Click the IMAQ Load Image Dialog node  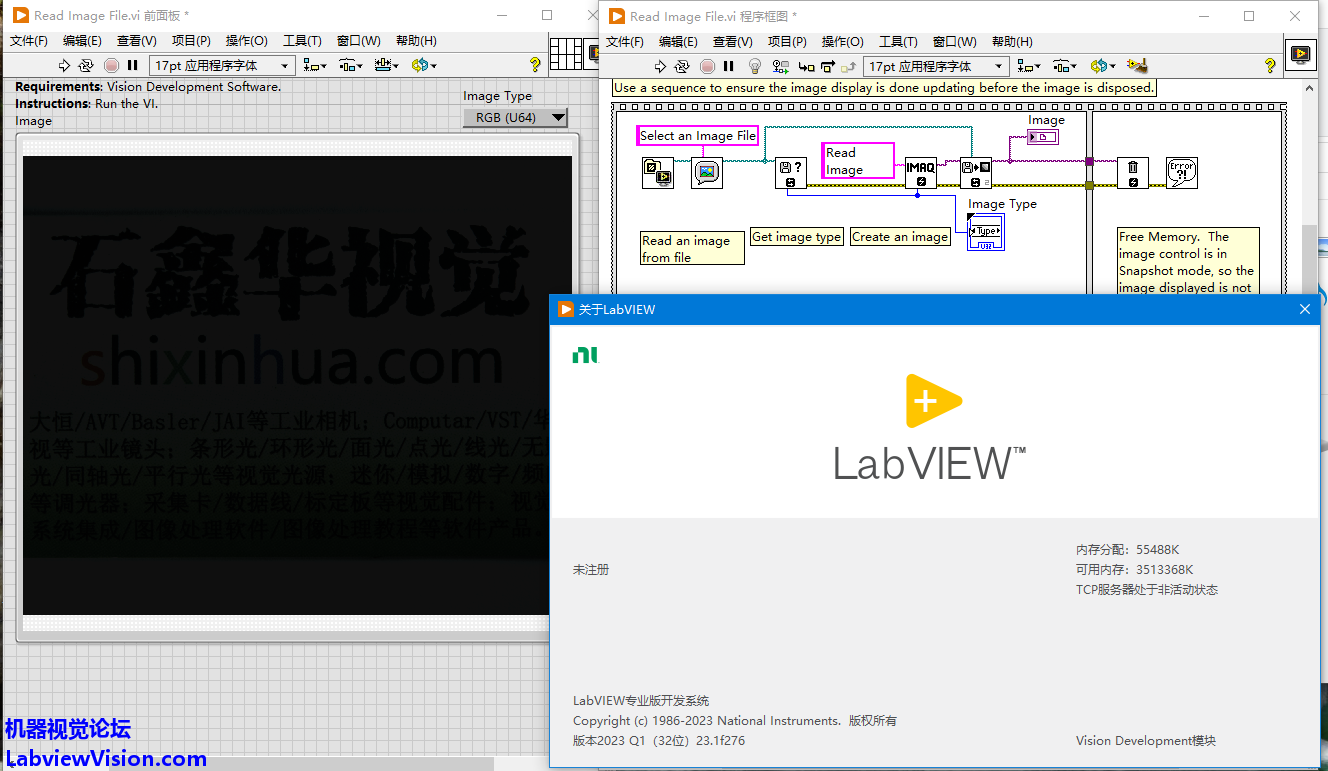(707, 173)
